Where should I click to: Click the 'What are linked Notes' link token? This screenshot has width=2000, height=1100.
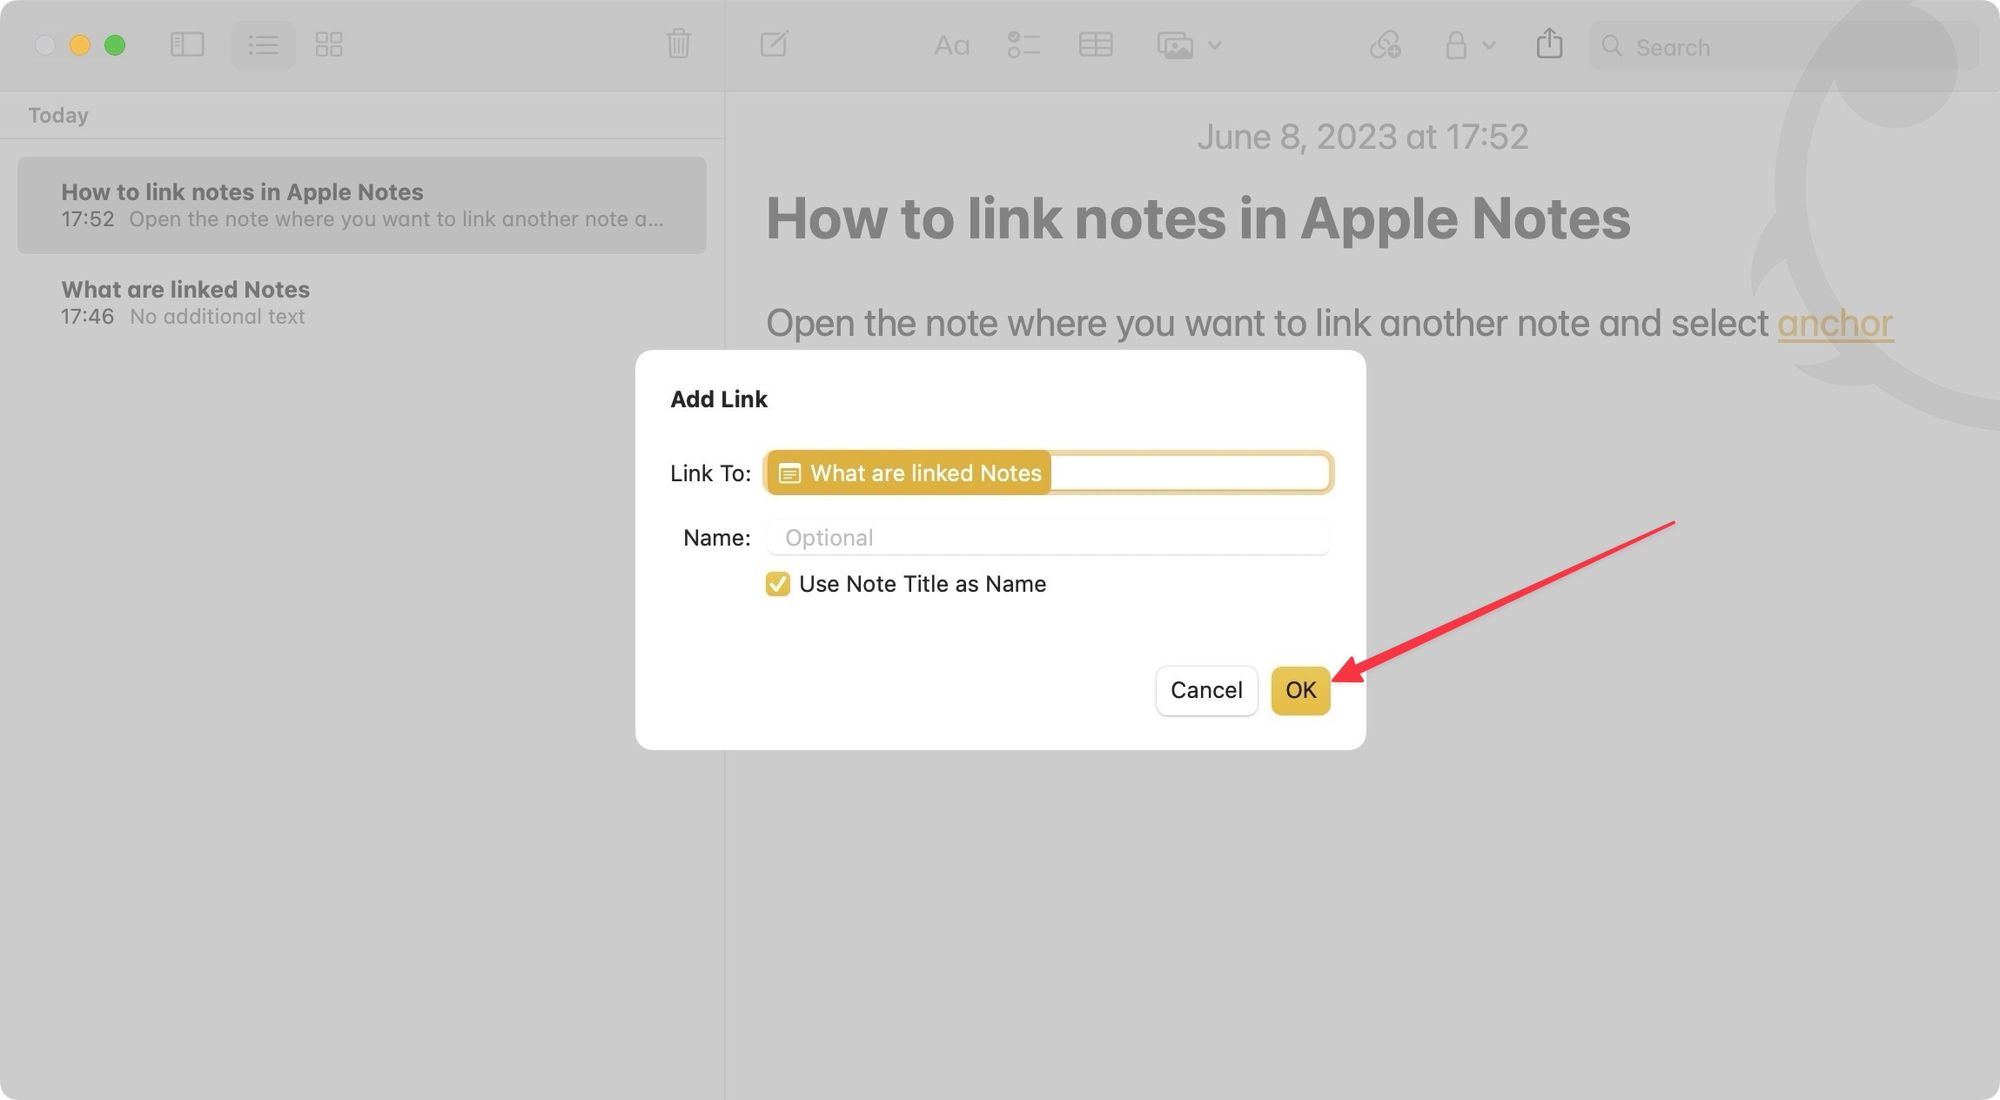909,473
